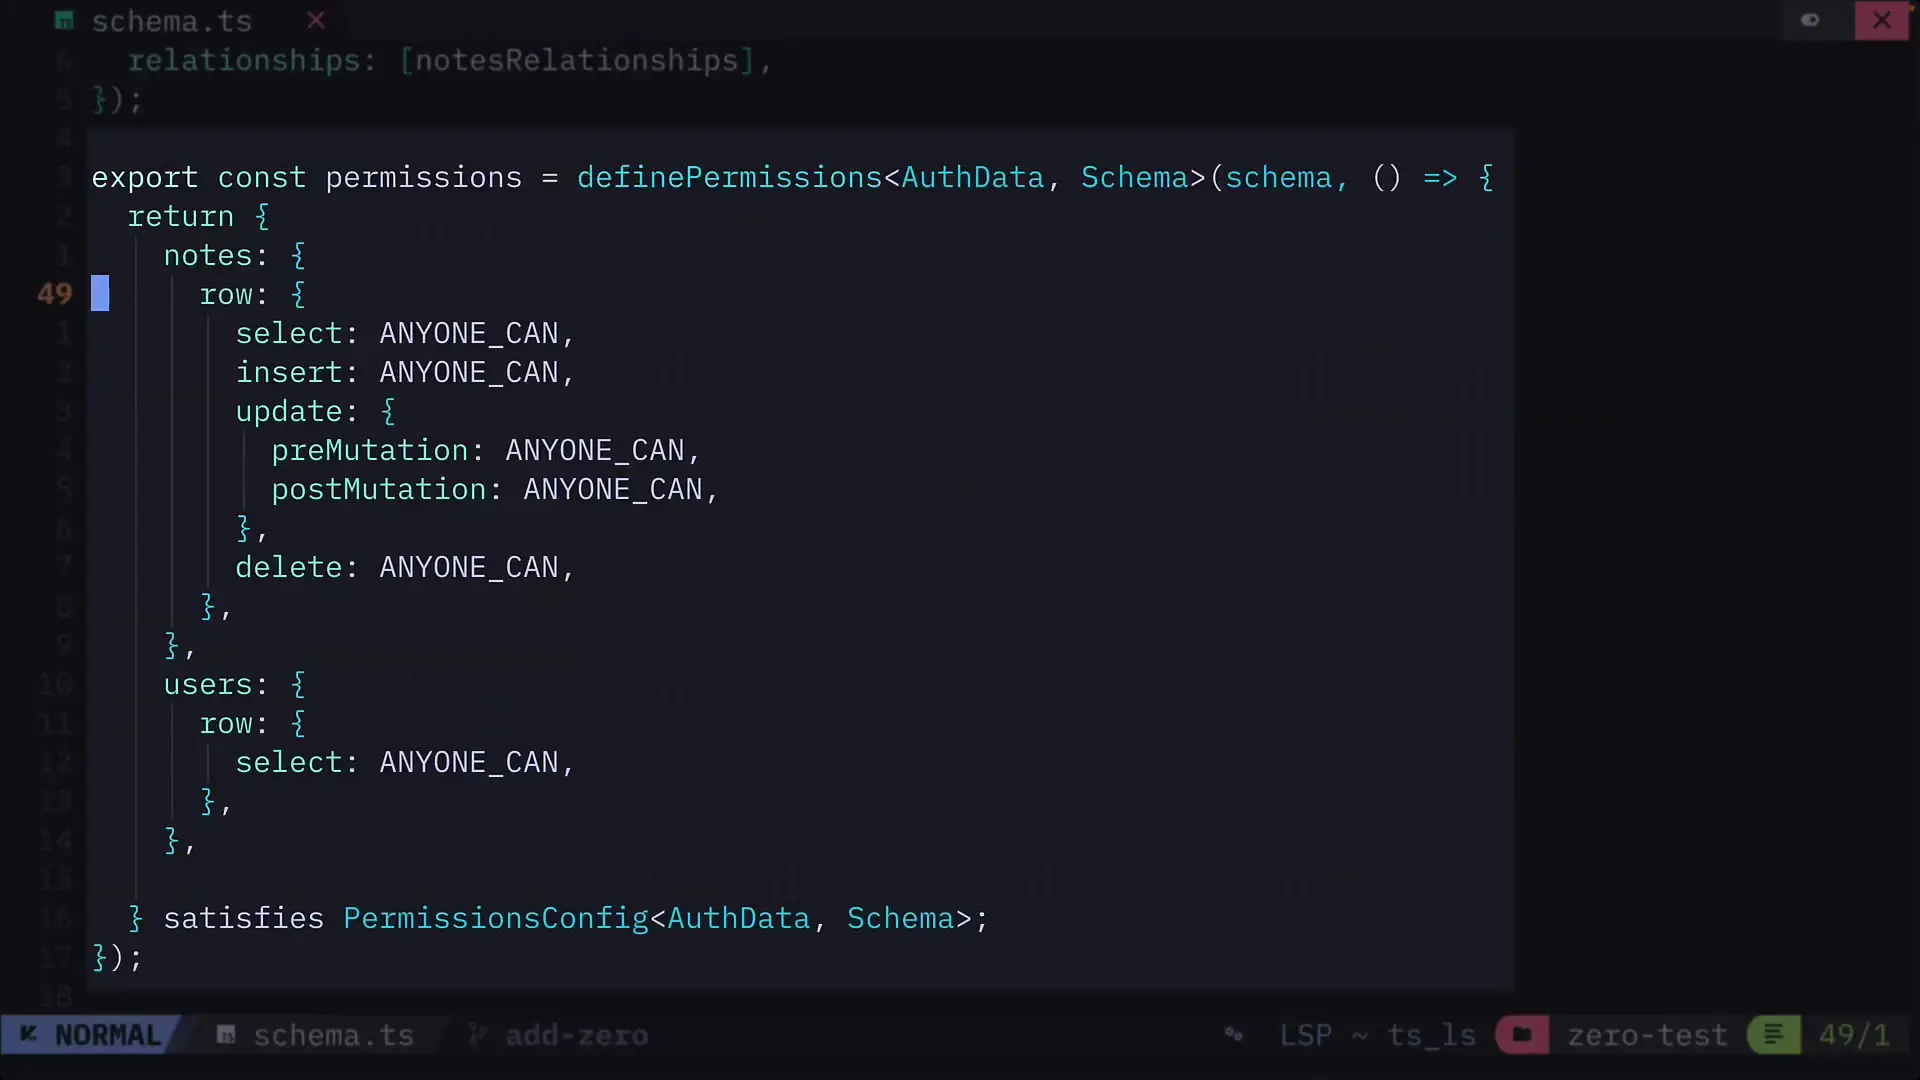Click the TypeScript file icon on the schema.ts tab

click(x=64, y=20)
